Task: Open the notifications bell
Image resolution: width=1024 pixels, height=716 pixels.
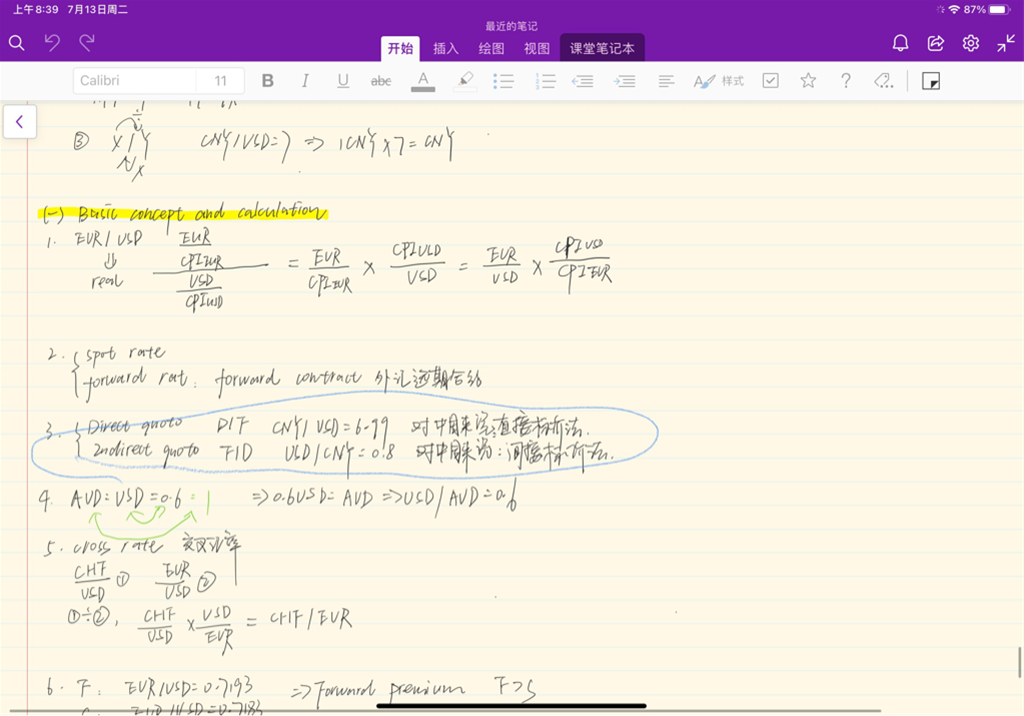Action: tap(900, 43)
